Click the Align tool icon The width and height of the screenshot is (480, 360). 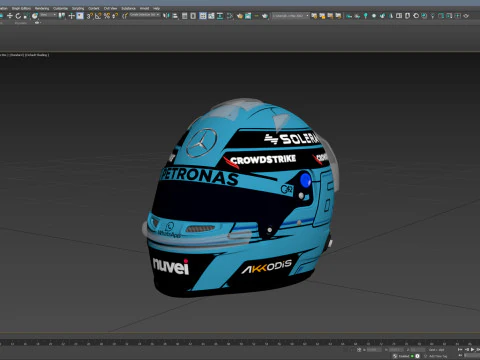click(x=175, y=16)
